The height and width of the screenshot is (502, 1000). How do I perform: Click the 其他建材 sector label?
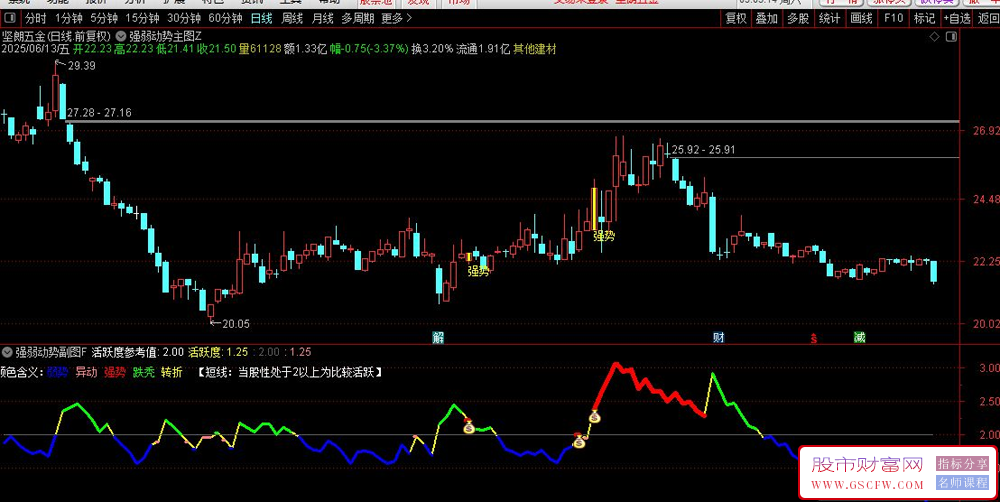(x=535, y=49)
